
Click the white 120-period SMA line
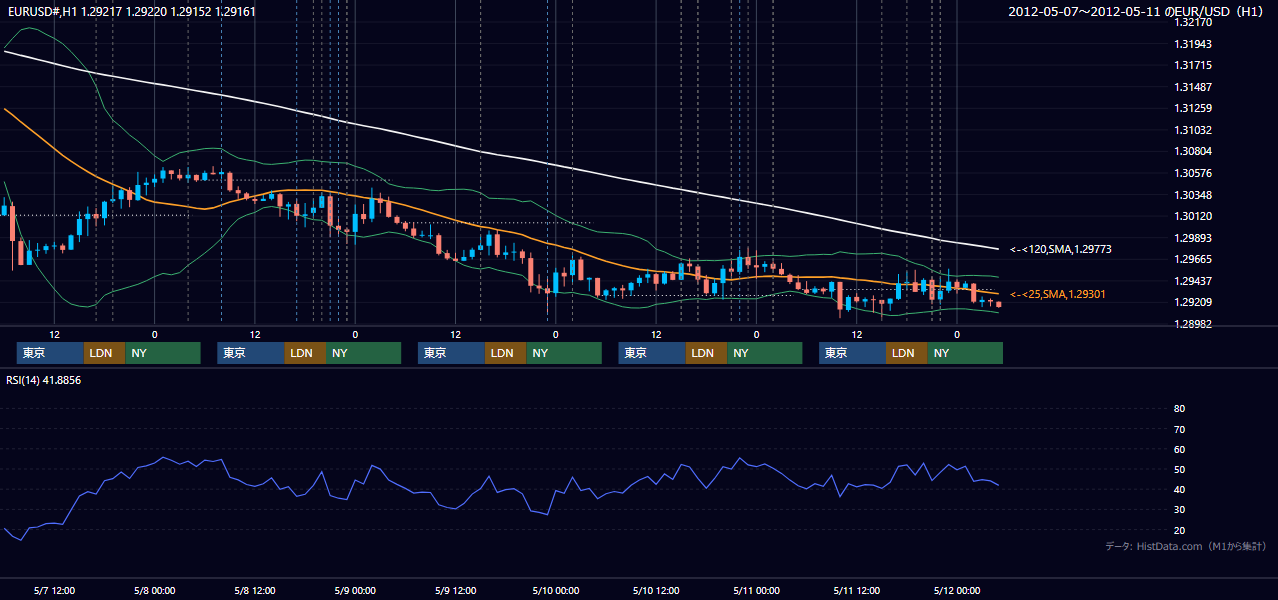point(500,152)
